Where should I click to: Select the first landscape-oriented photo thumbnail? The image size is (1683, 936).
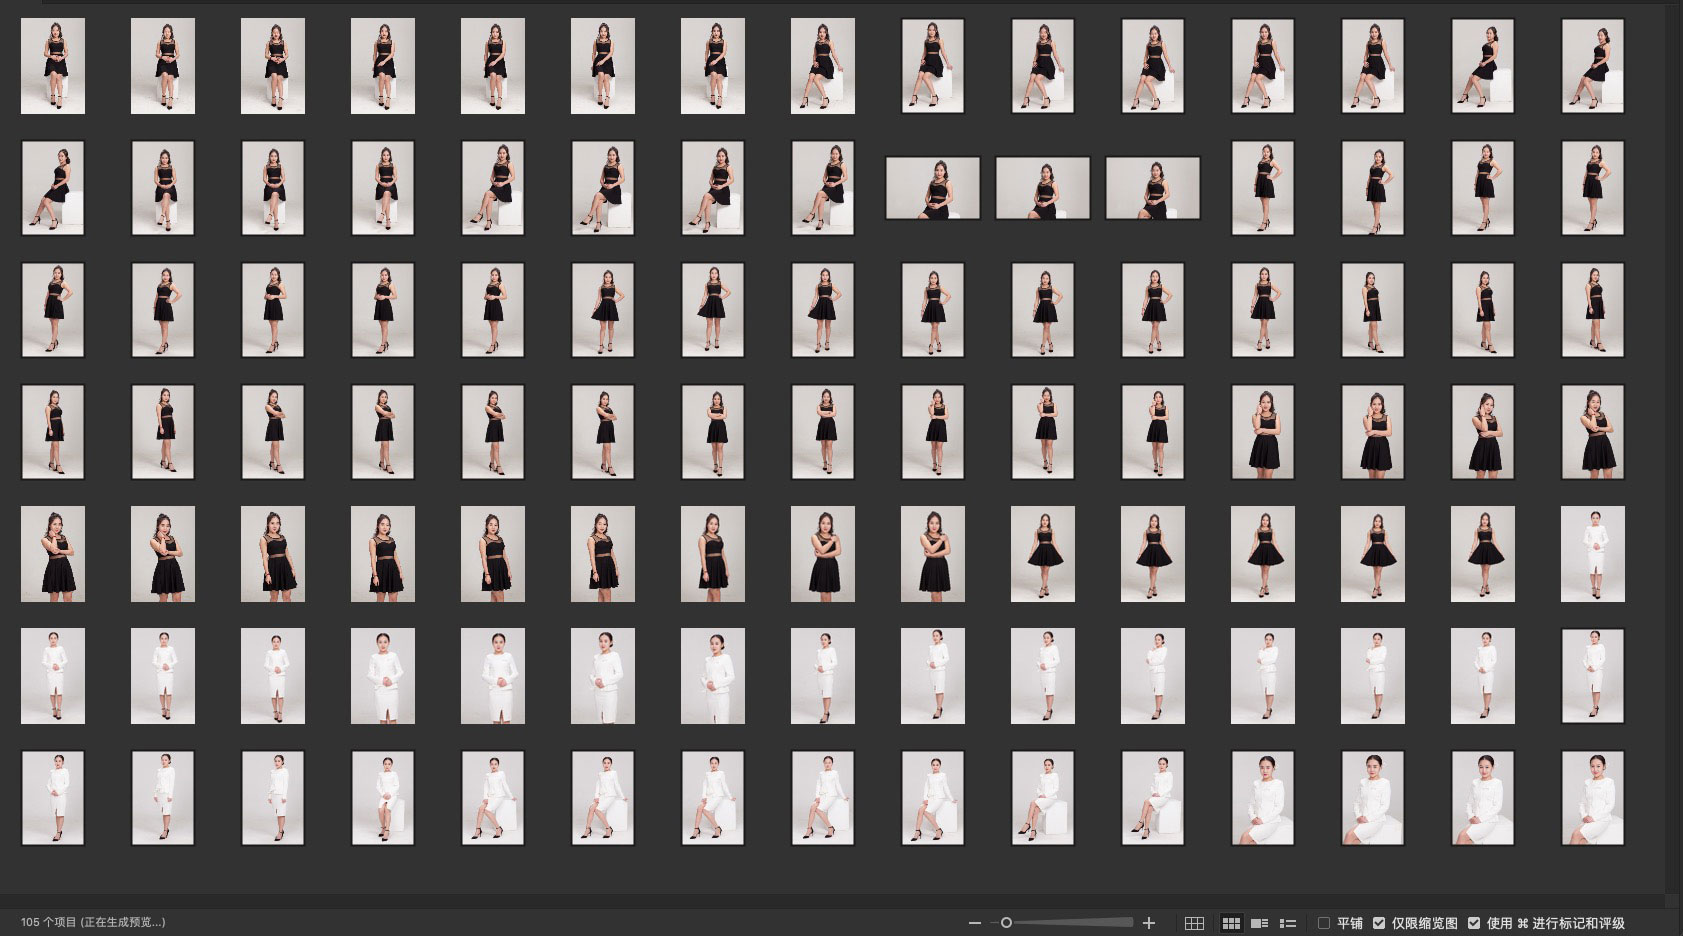932,188
